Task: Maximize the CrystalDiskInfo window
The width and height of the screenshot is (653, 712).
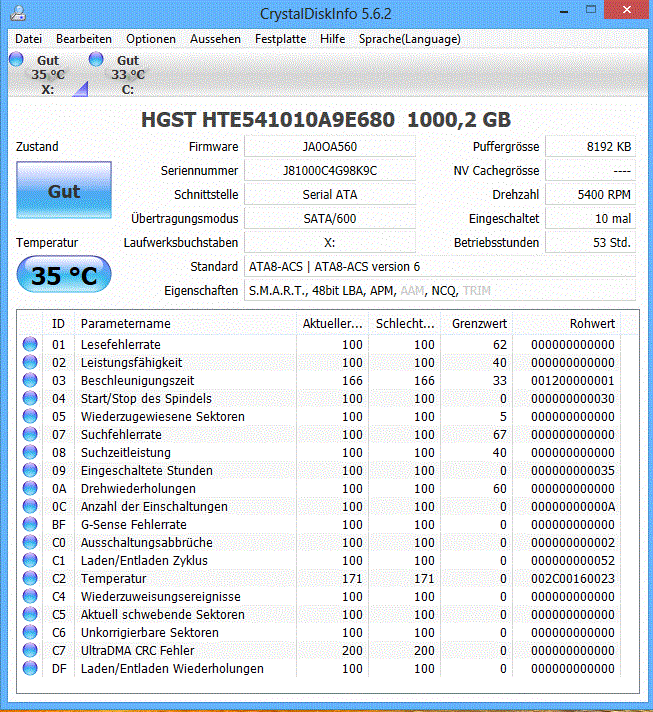Action: click(x=591, y=10)
